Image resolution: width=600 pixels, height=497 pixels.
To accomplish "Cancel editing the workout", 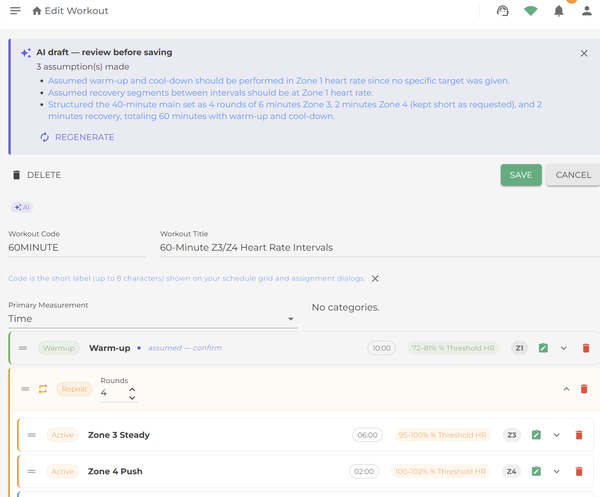I will click(x=573, y=175).
